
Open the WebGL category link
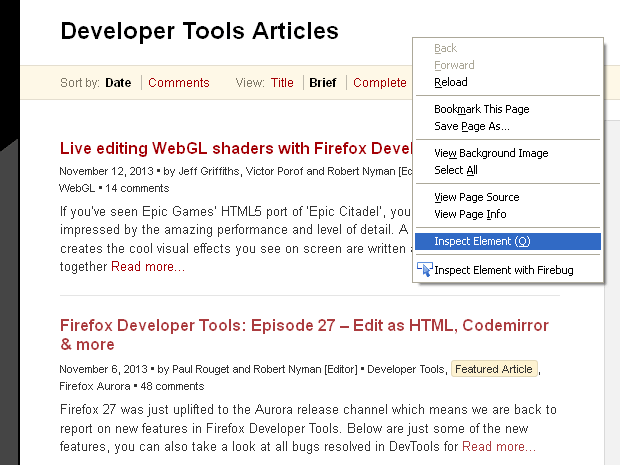[77, 188]
